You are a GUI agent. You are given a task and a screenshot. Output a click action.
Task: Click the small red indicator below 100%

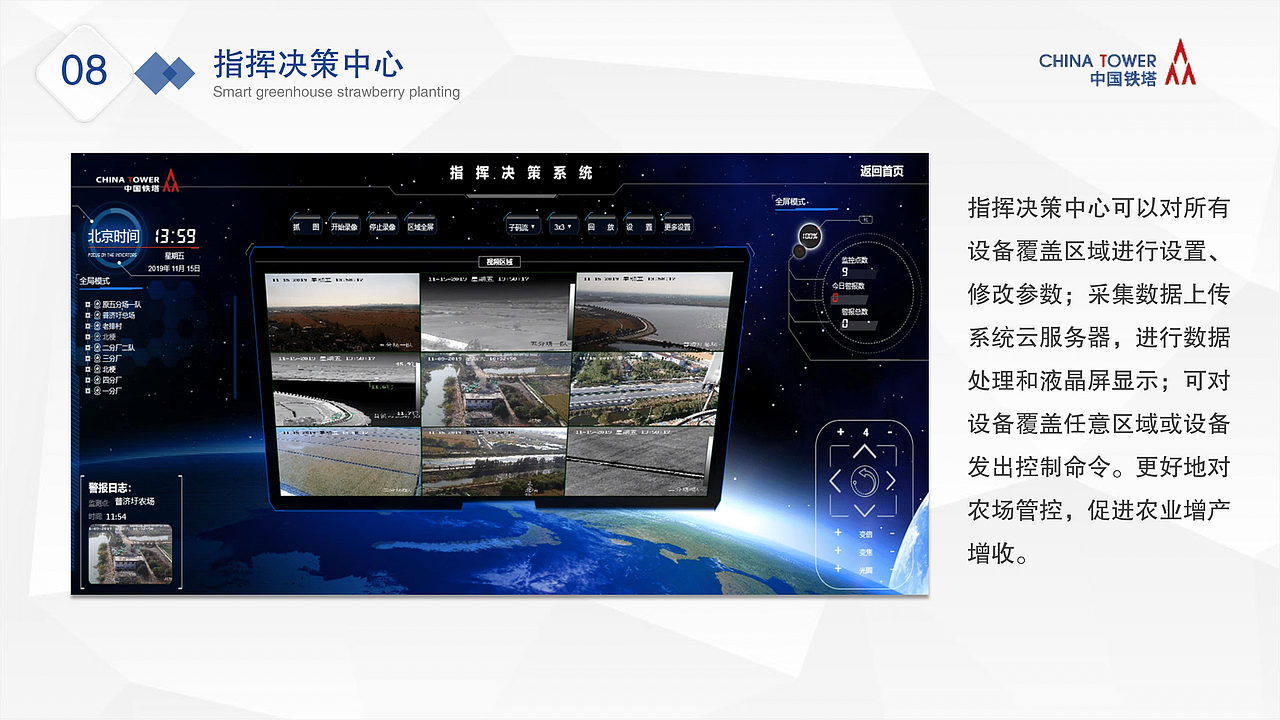(800, 251)
